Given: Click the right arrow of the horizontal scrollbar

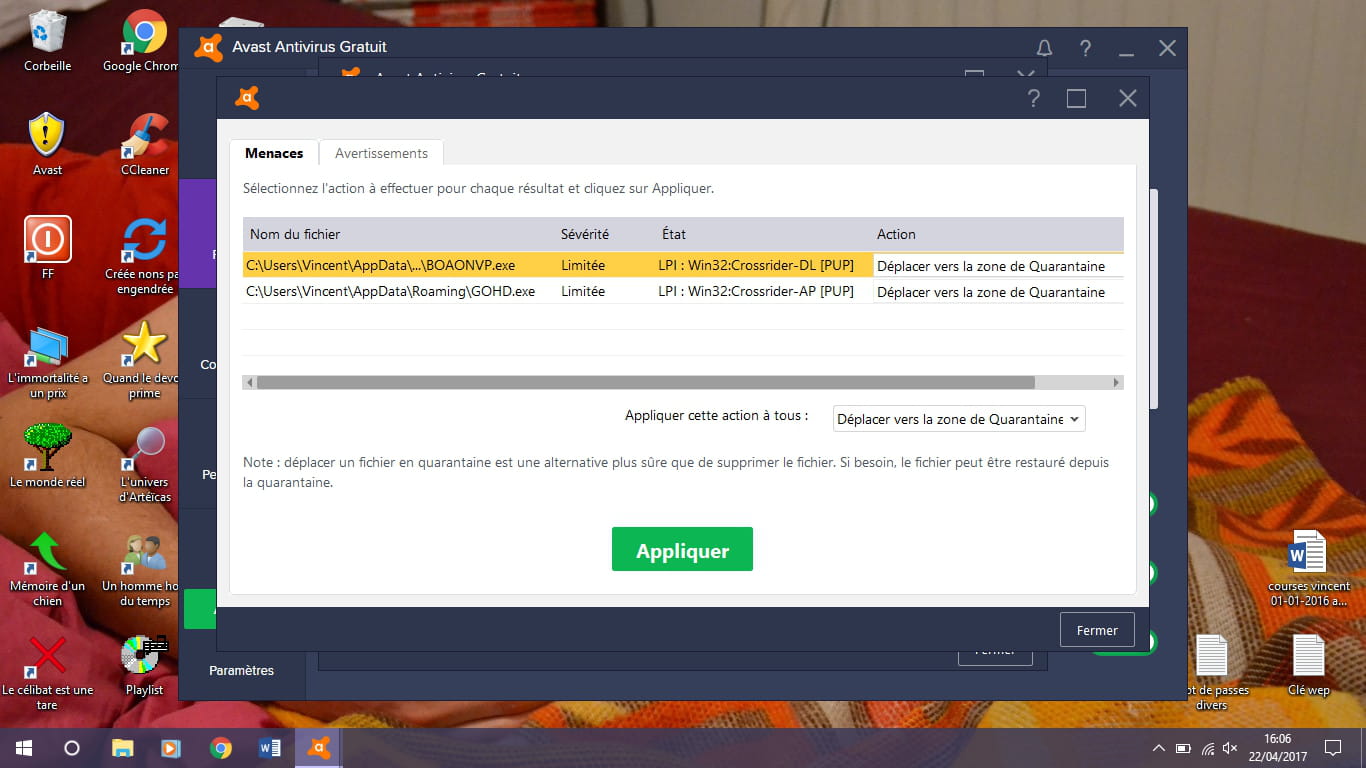Looking at the screenshot, I should point(1116,382).
